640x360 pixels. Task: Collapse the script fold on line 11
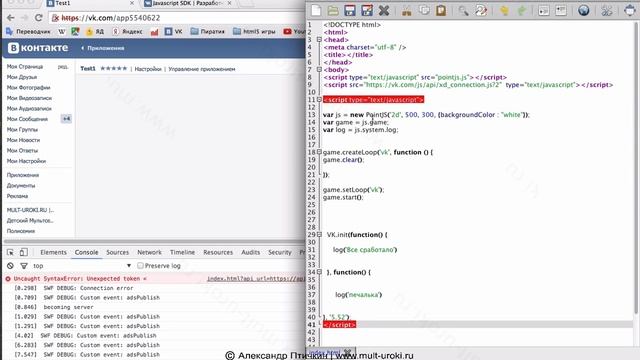319,100
